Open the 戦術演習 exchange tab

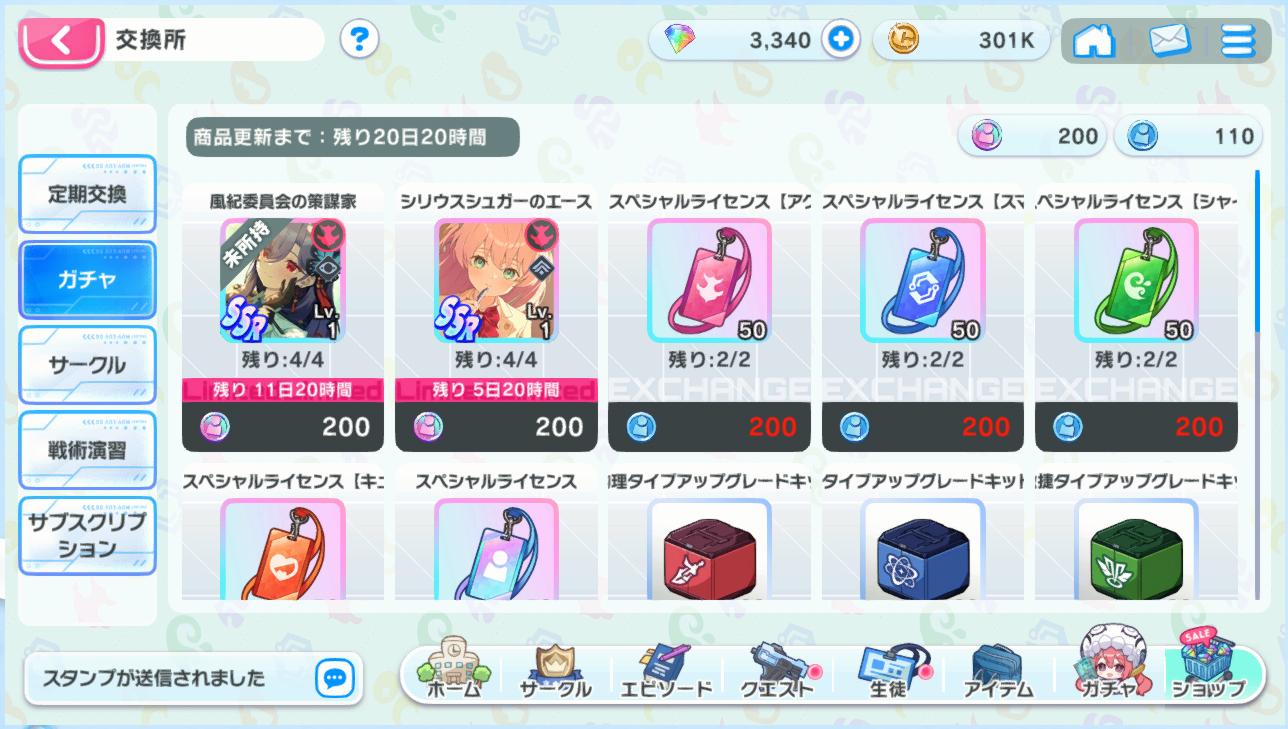[x=88, y=450]
